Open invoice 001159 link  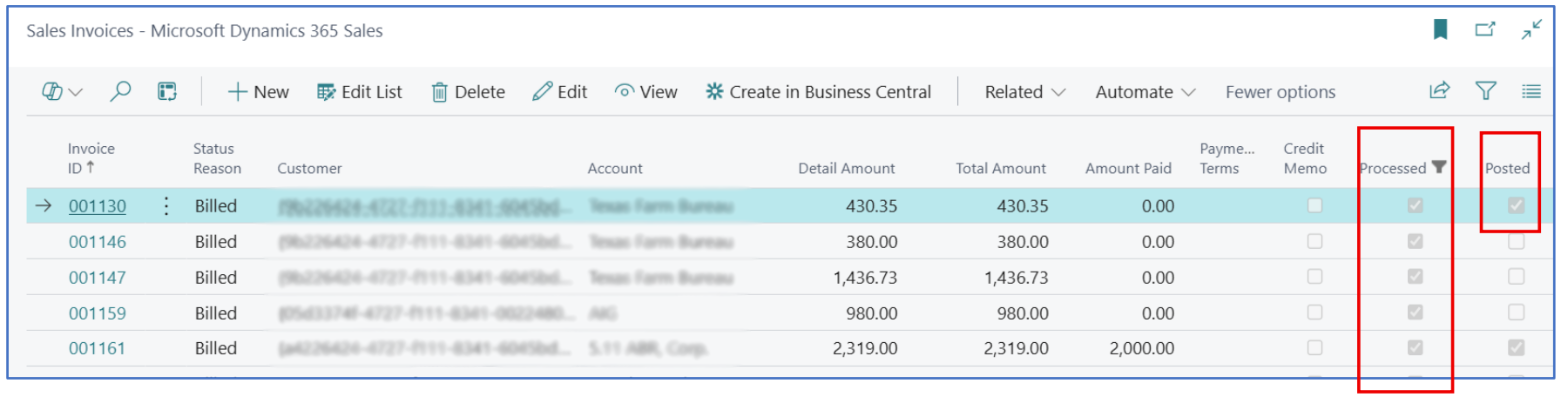coord(97,313)
